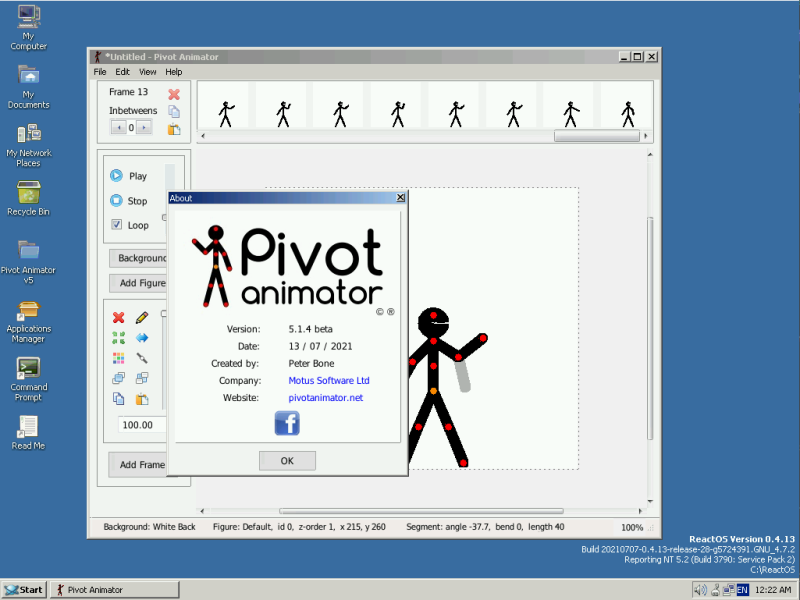Paste frame icon under Inbetweens copy icon
The height and width of the screenshot is (600, 800).
(x=174, y=129)
